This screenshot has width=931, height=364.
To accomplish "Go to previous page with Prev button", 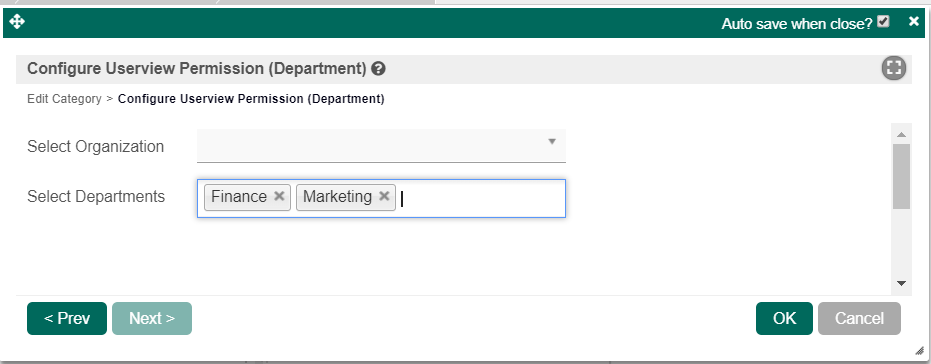I will [x=67, y=318].
